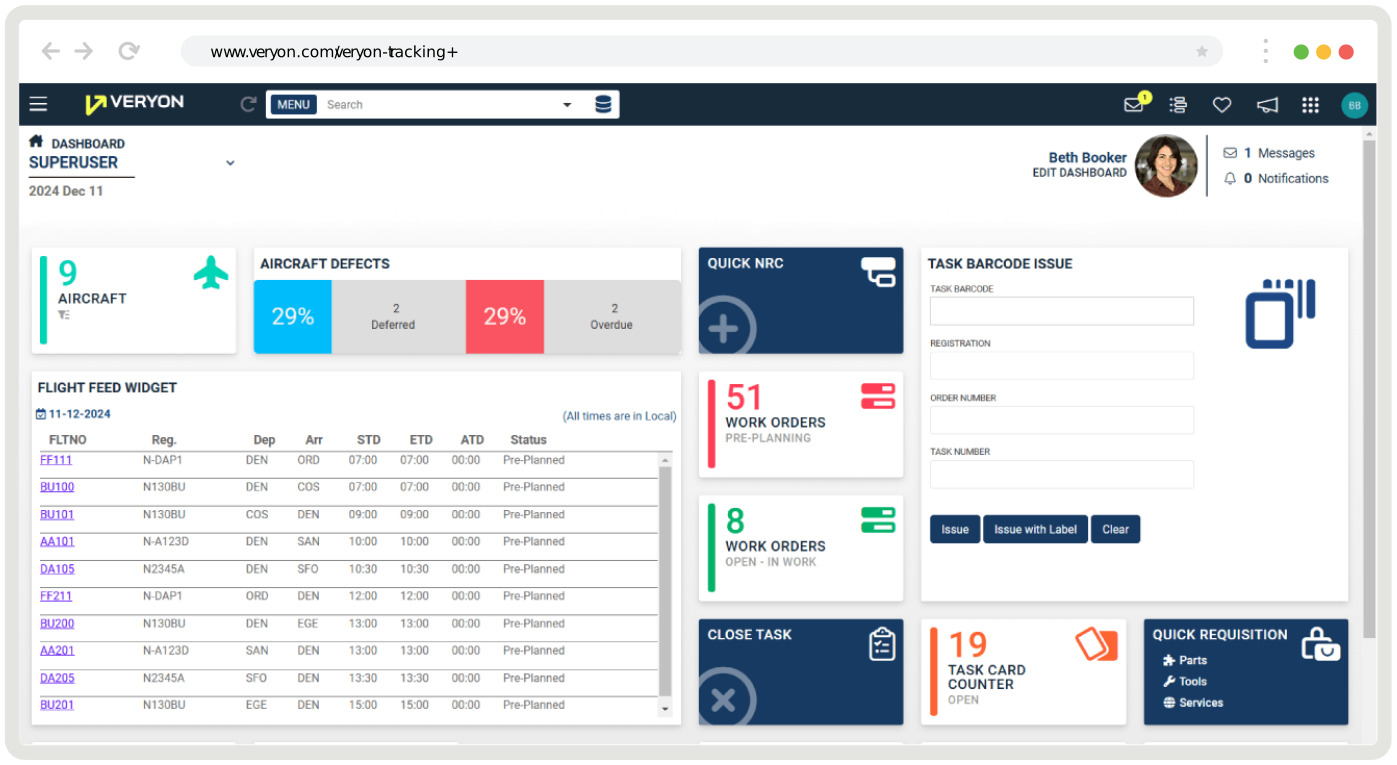Click the BB user avatar

pos(1354,105)
